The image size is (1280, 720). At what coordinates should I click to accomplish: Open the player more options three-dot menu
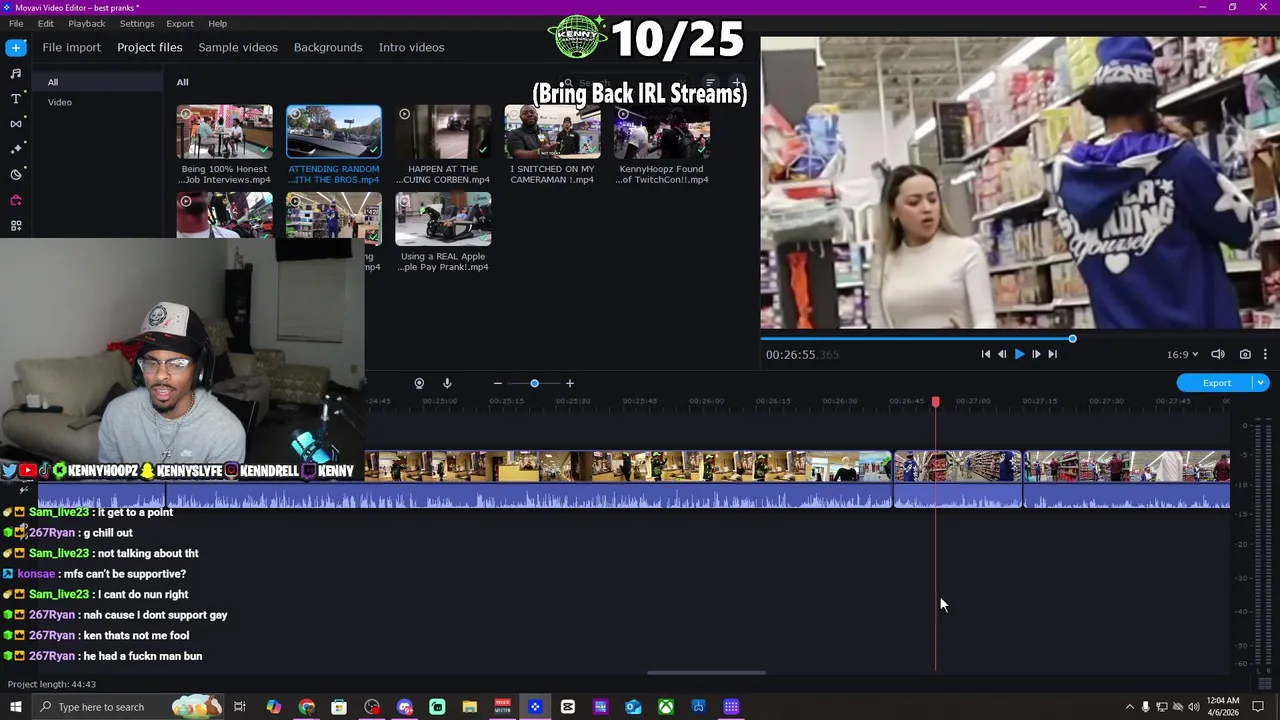tap(1265, 354)
